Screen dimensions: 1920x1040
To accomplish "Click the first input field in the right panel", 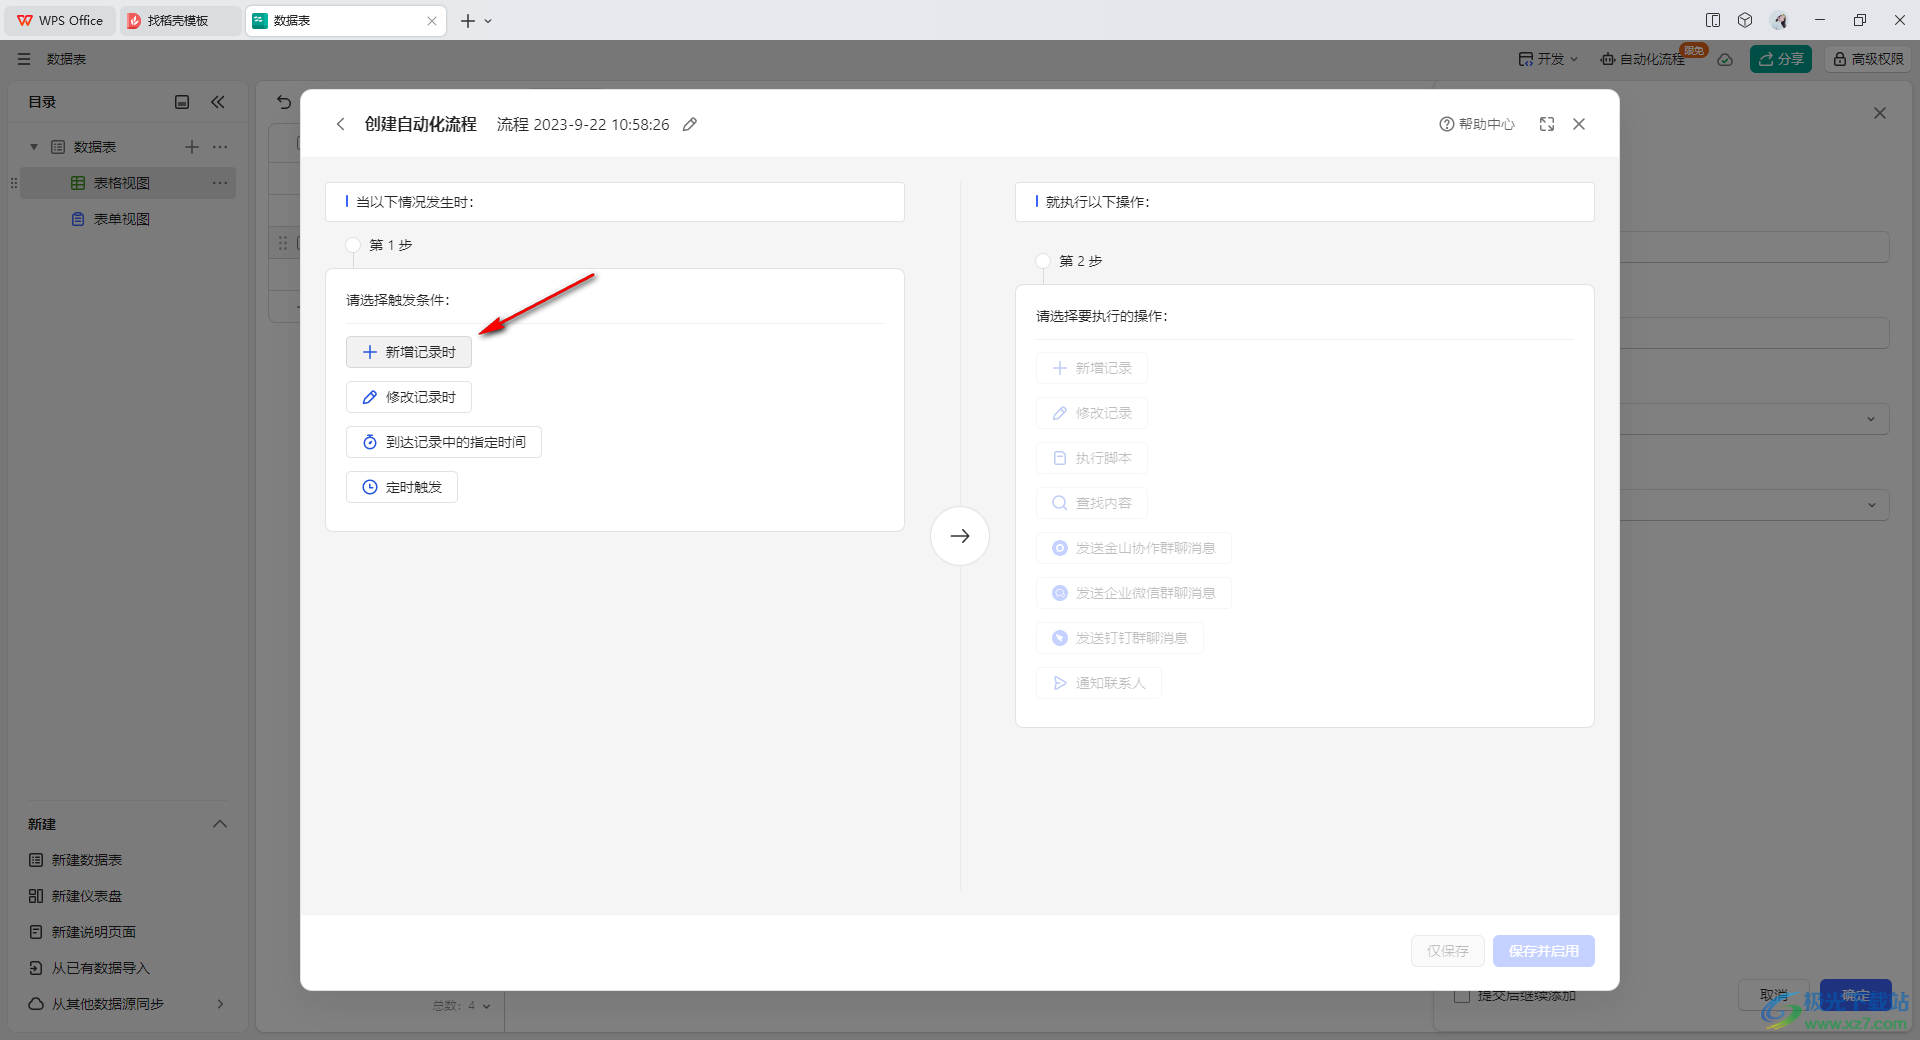I will coord(1755,247).
